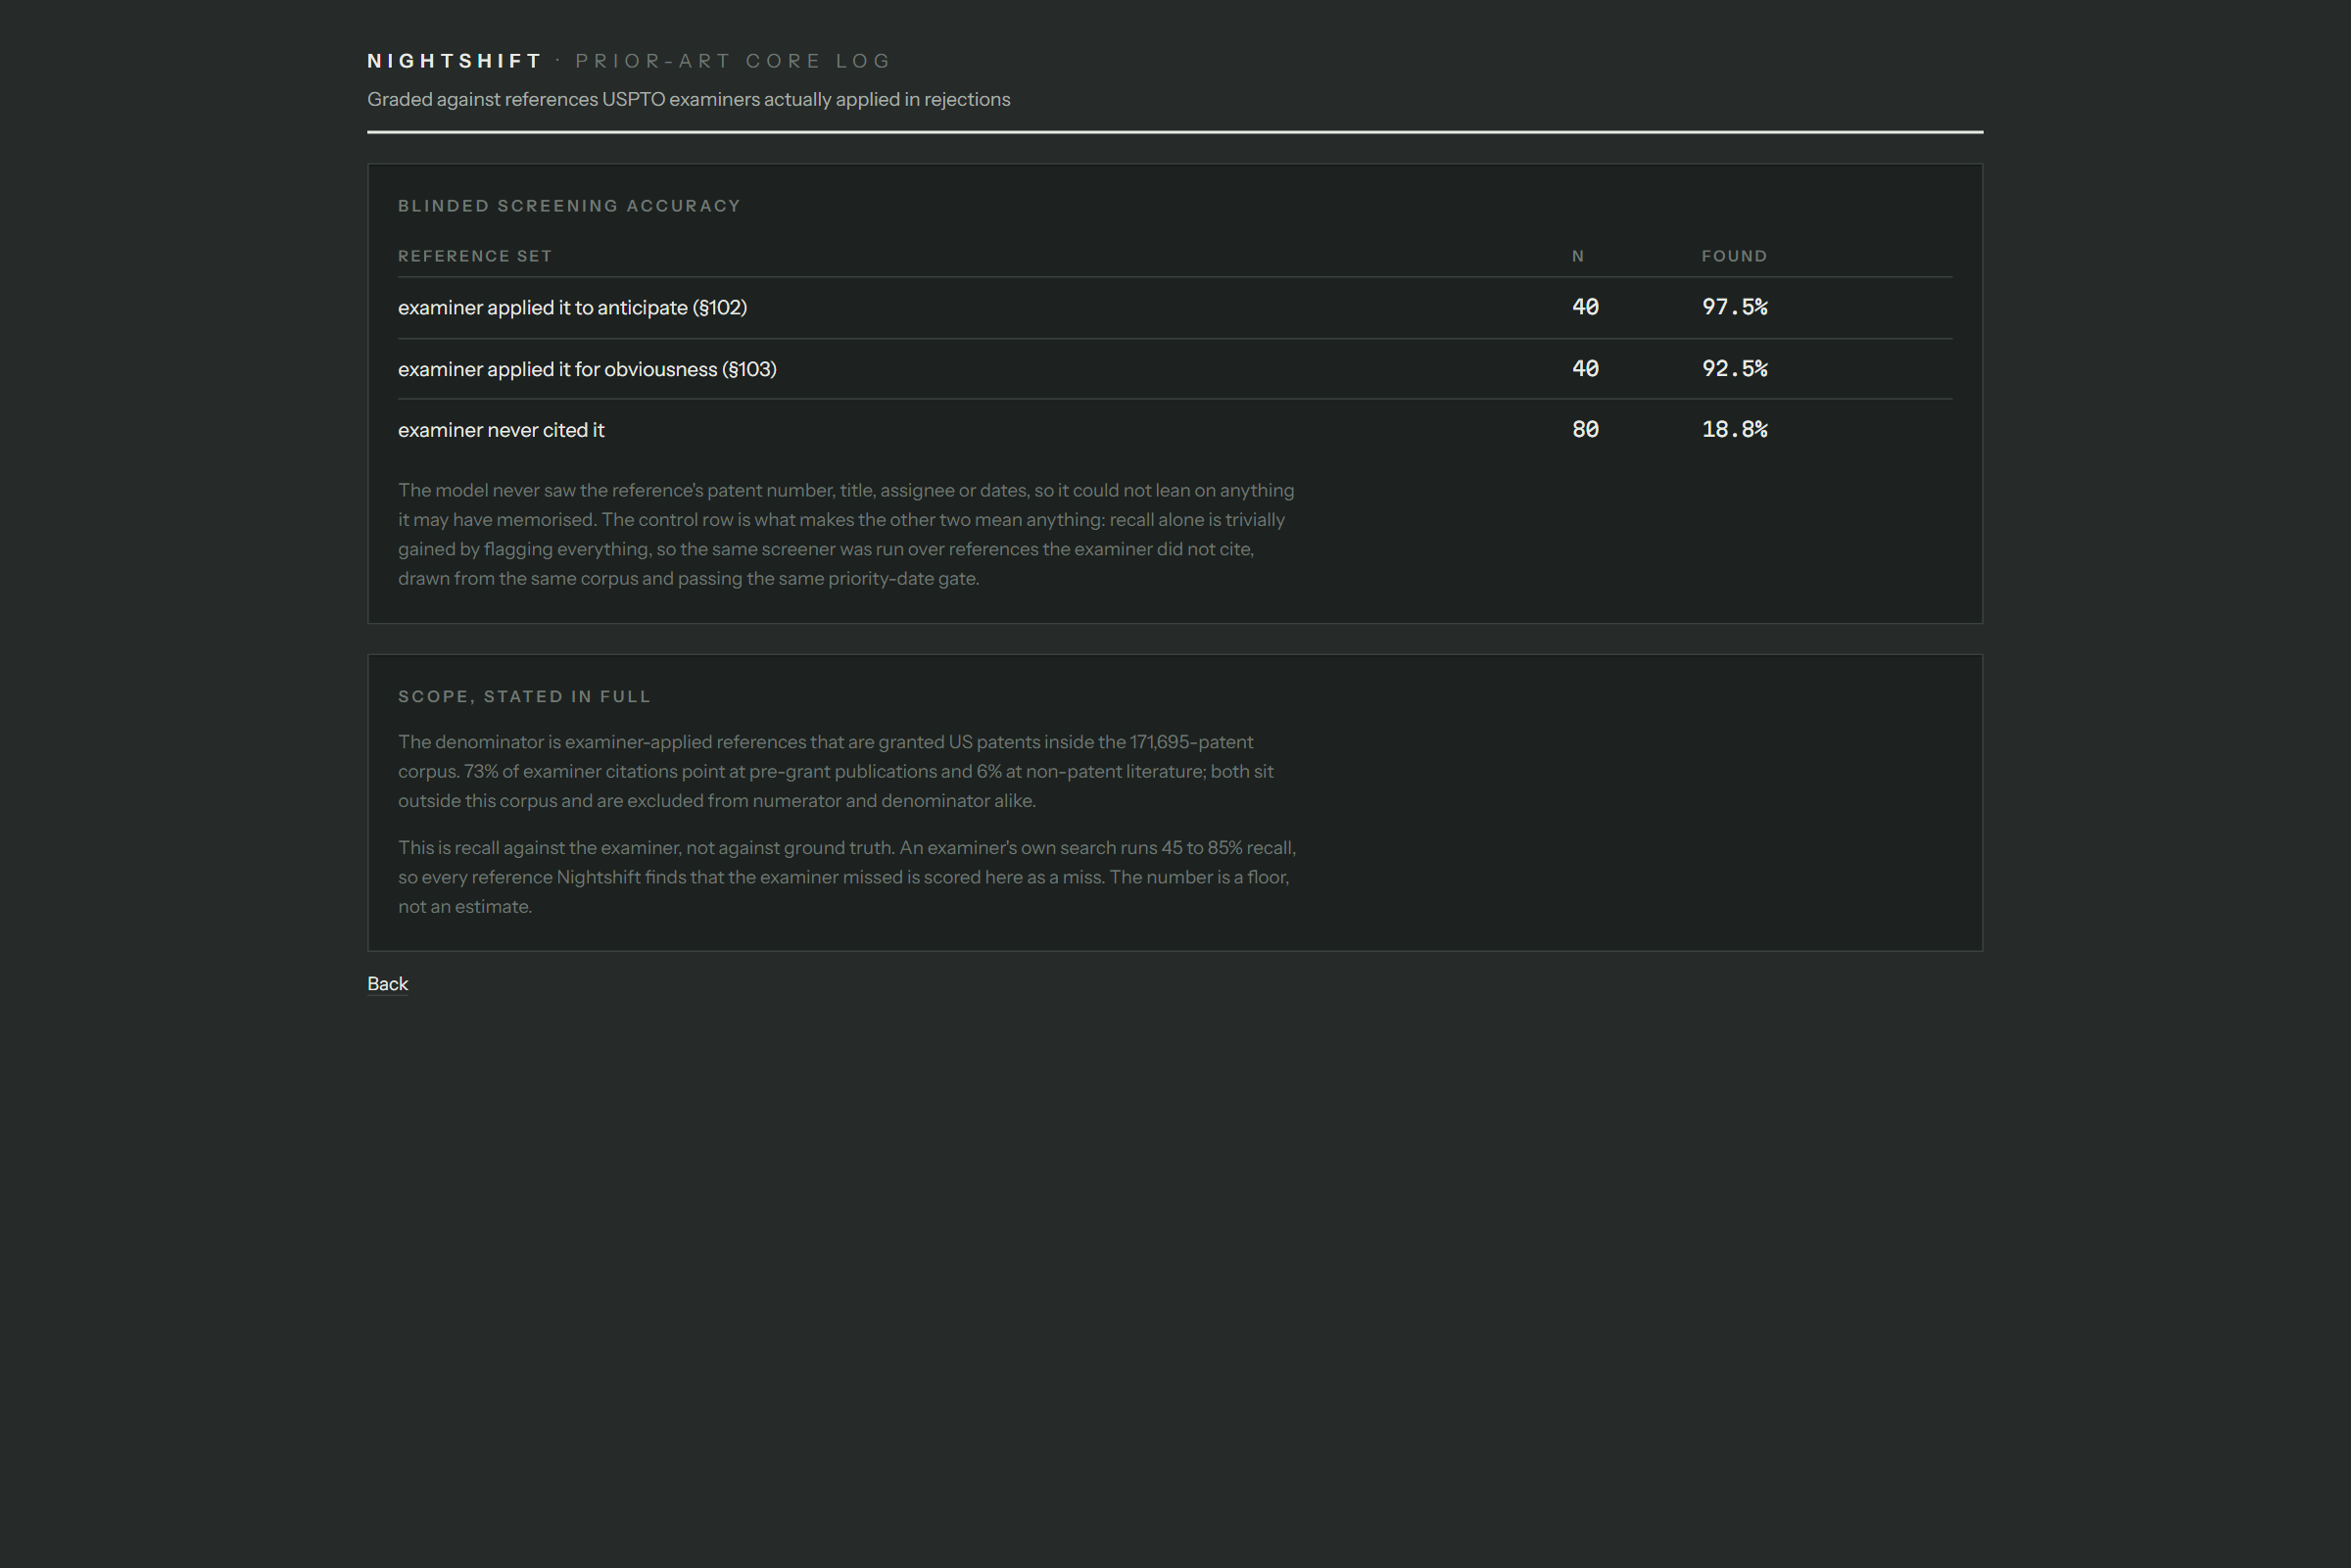Screen dimensions: 2351x1568
Task: Click the paragraph about recall against examiner
Action: pos(847,877)
